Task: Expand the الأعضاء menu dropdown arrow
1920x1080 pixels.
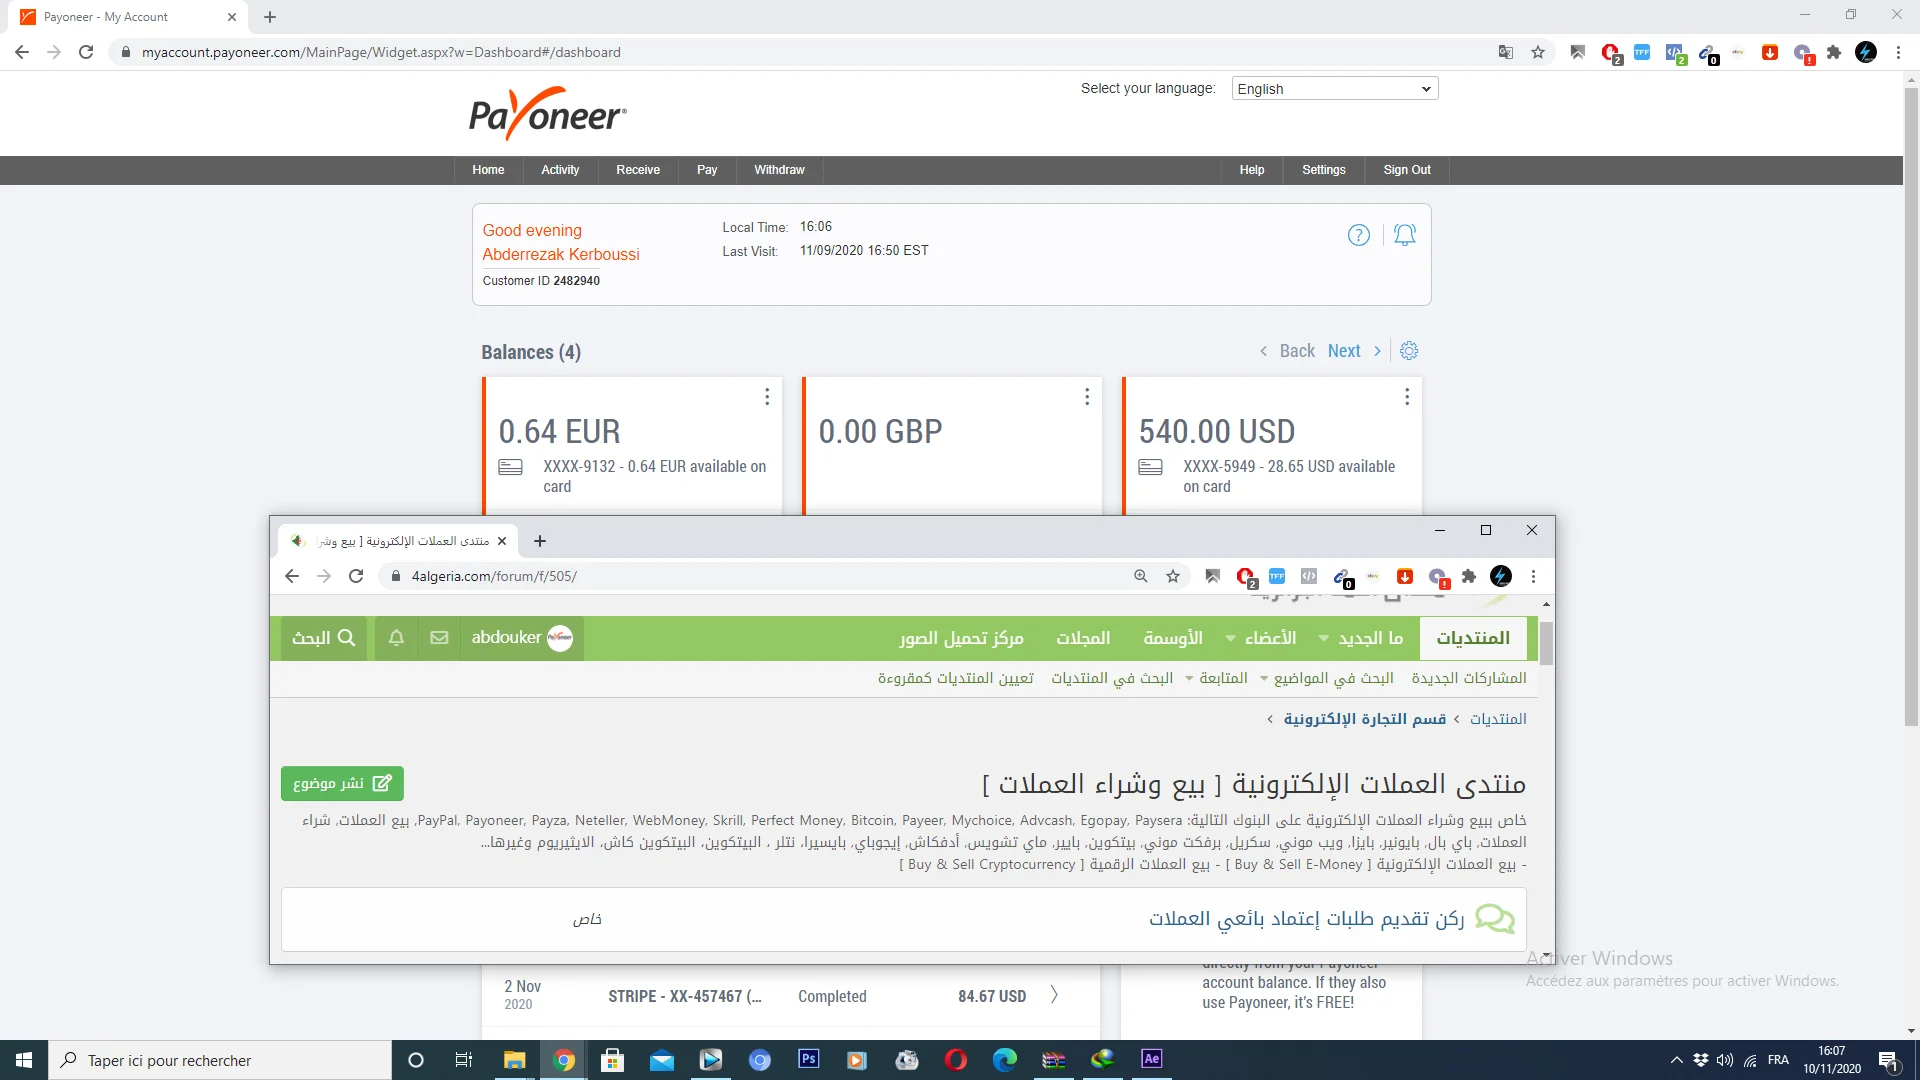Action: 1231,639
